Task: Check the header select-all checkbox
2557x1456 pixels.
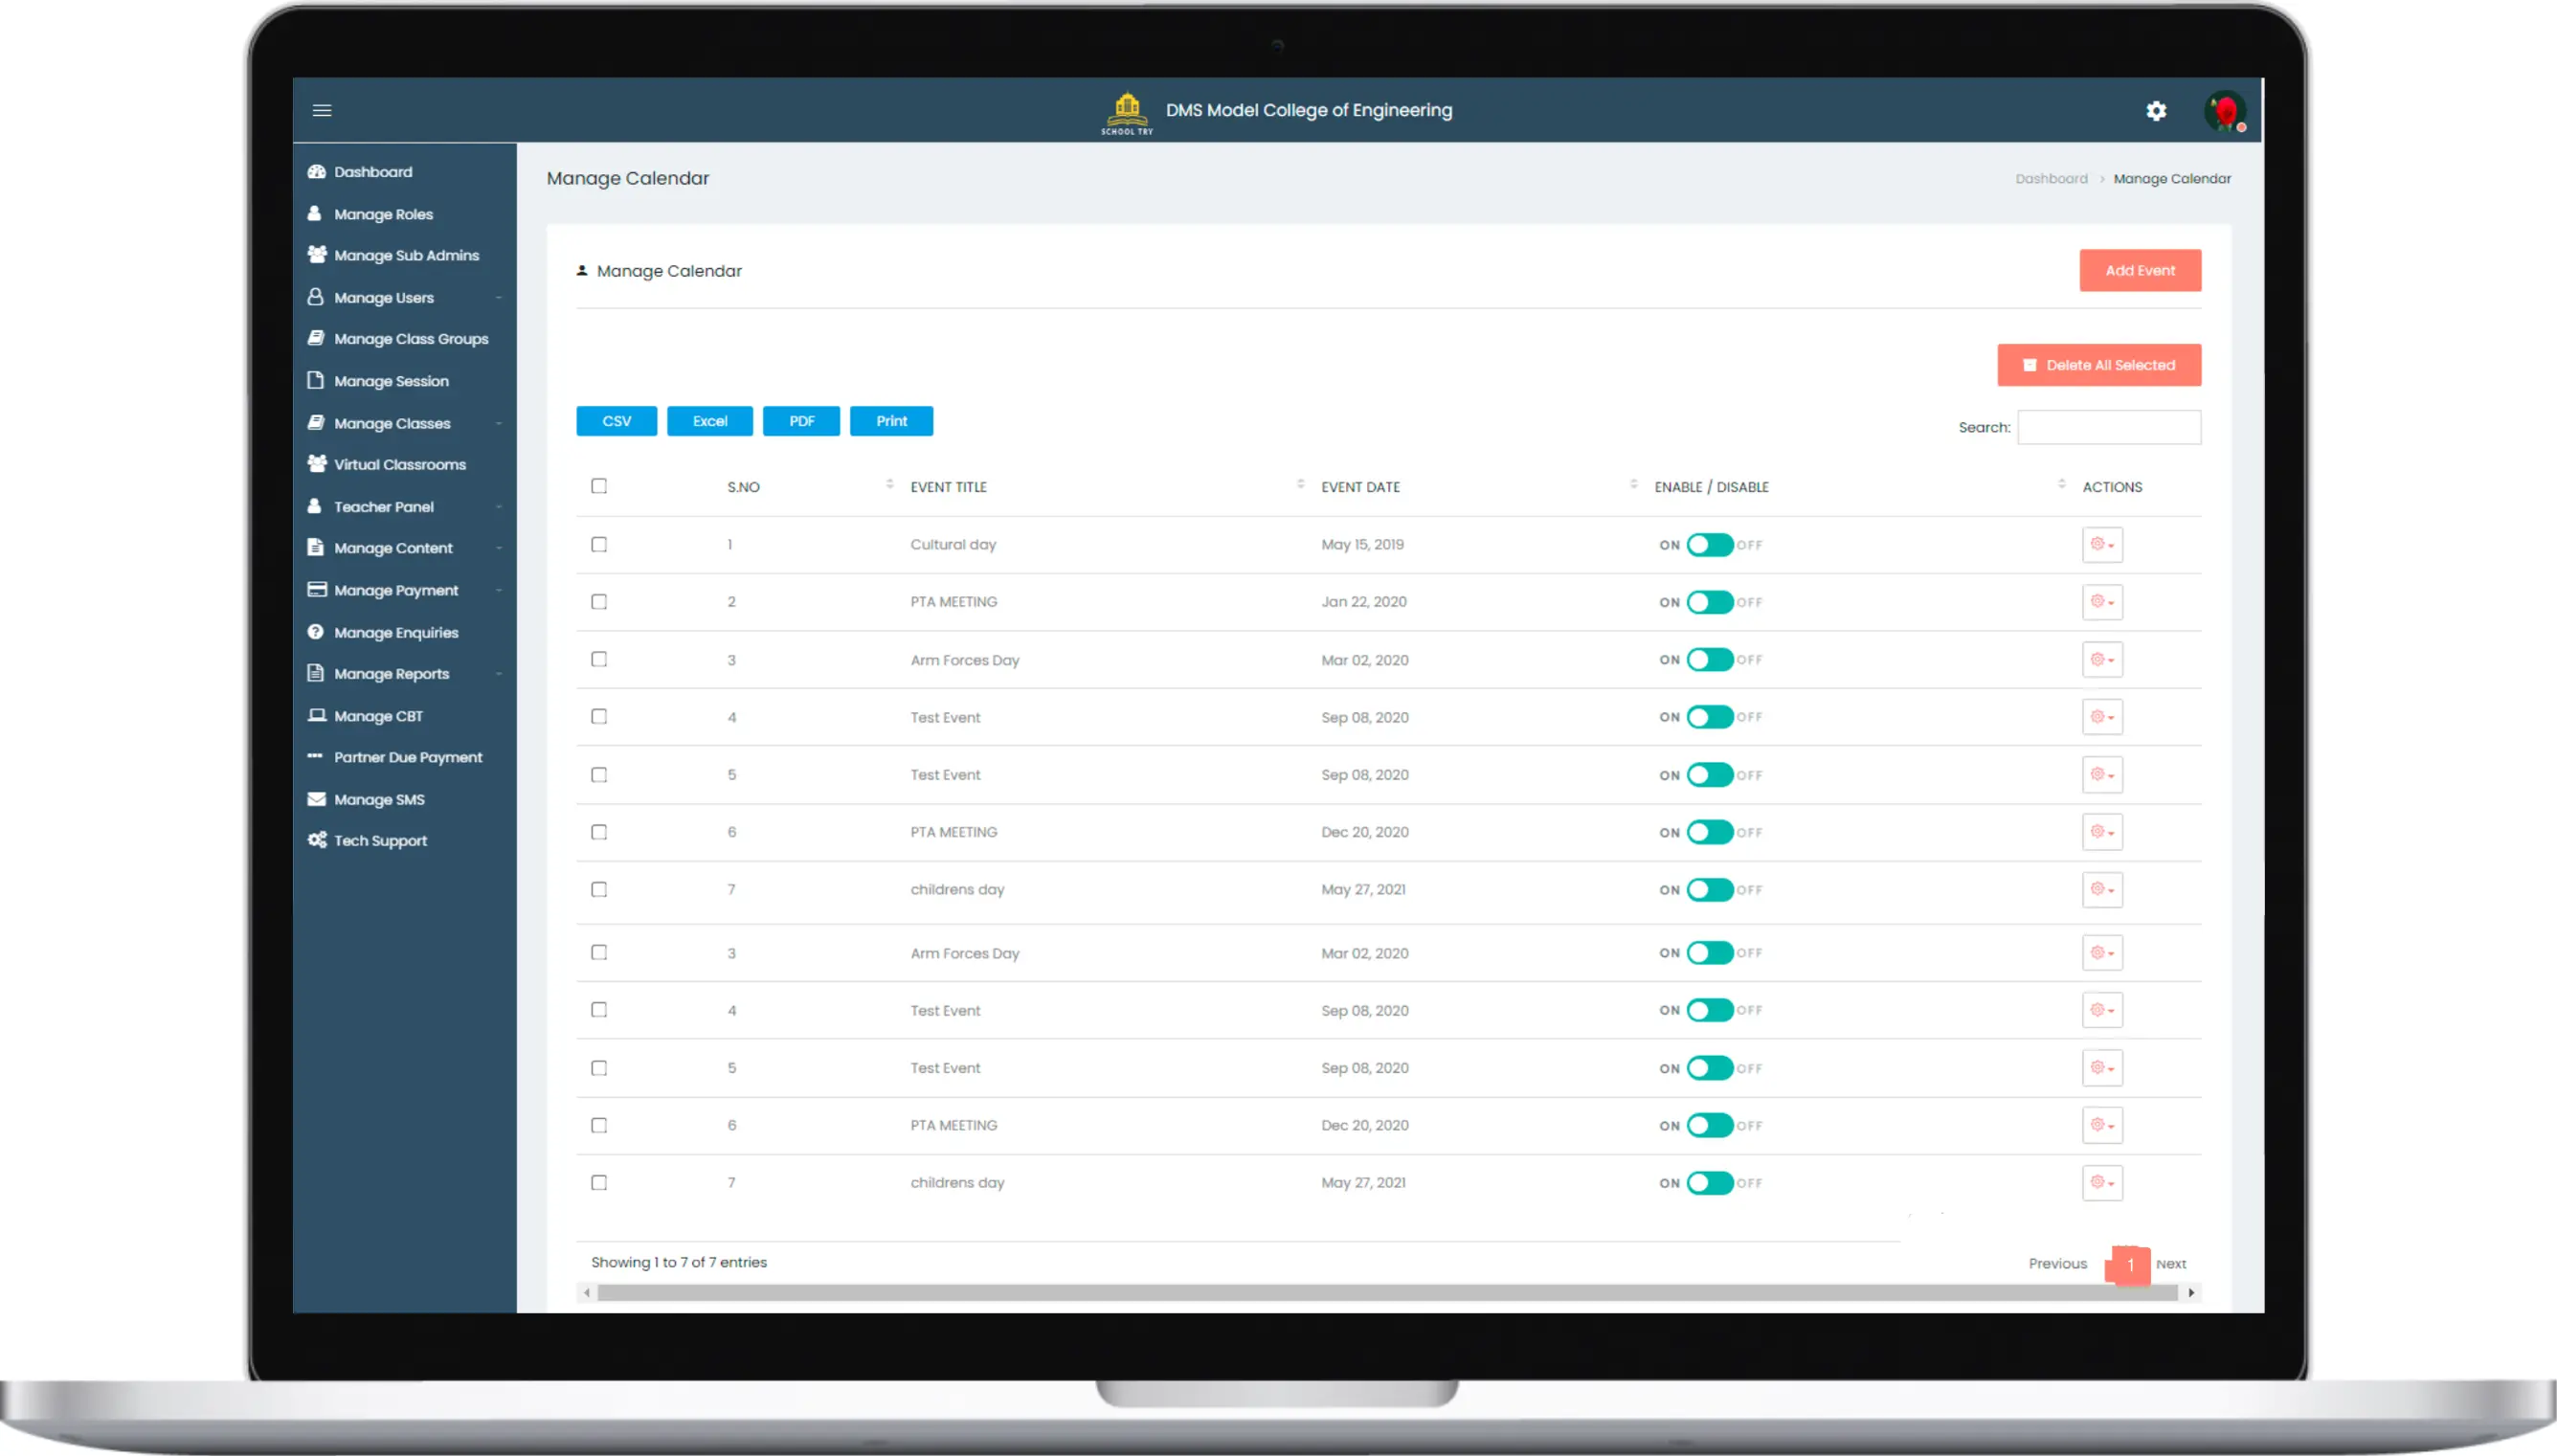Action: tap(599, 486)
